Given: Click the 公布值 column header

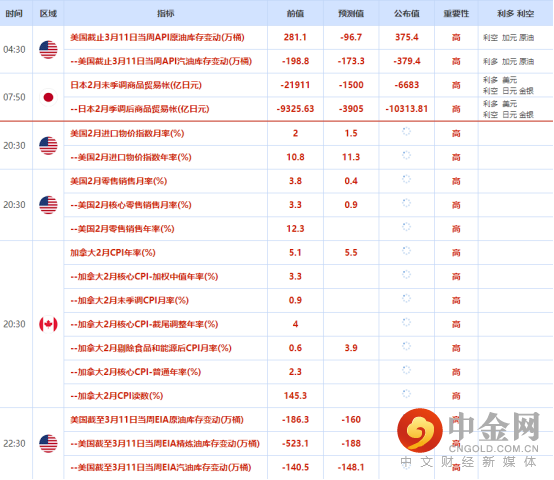Looking at the screenshot, I should coord(407,13).
